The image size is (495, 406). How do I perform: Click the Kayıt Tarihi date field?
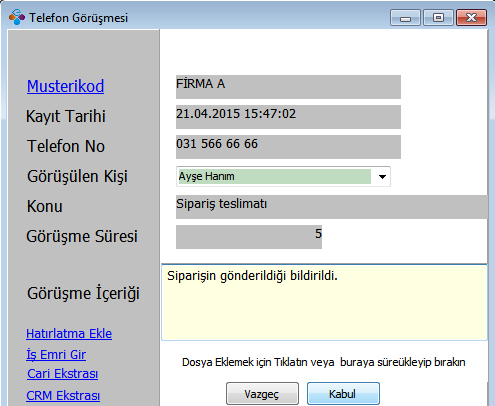(x=288, y=117)
